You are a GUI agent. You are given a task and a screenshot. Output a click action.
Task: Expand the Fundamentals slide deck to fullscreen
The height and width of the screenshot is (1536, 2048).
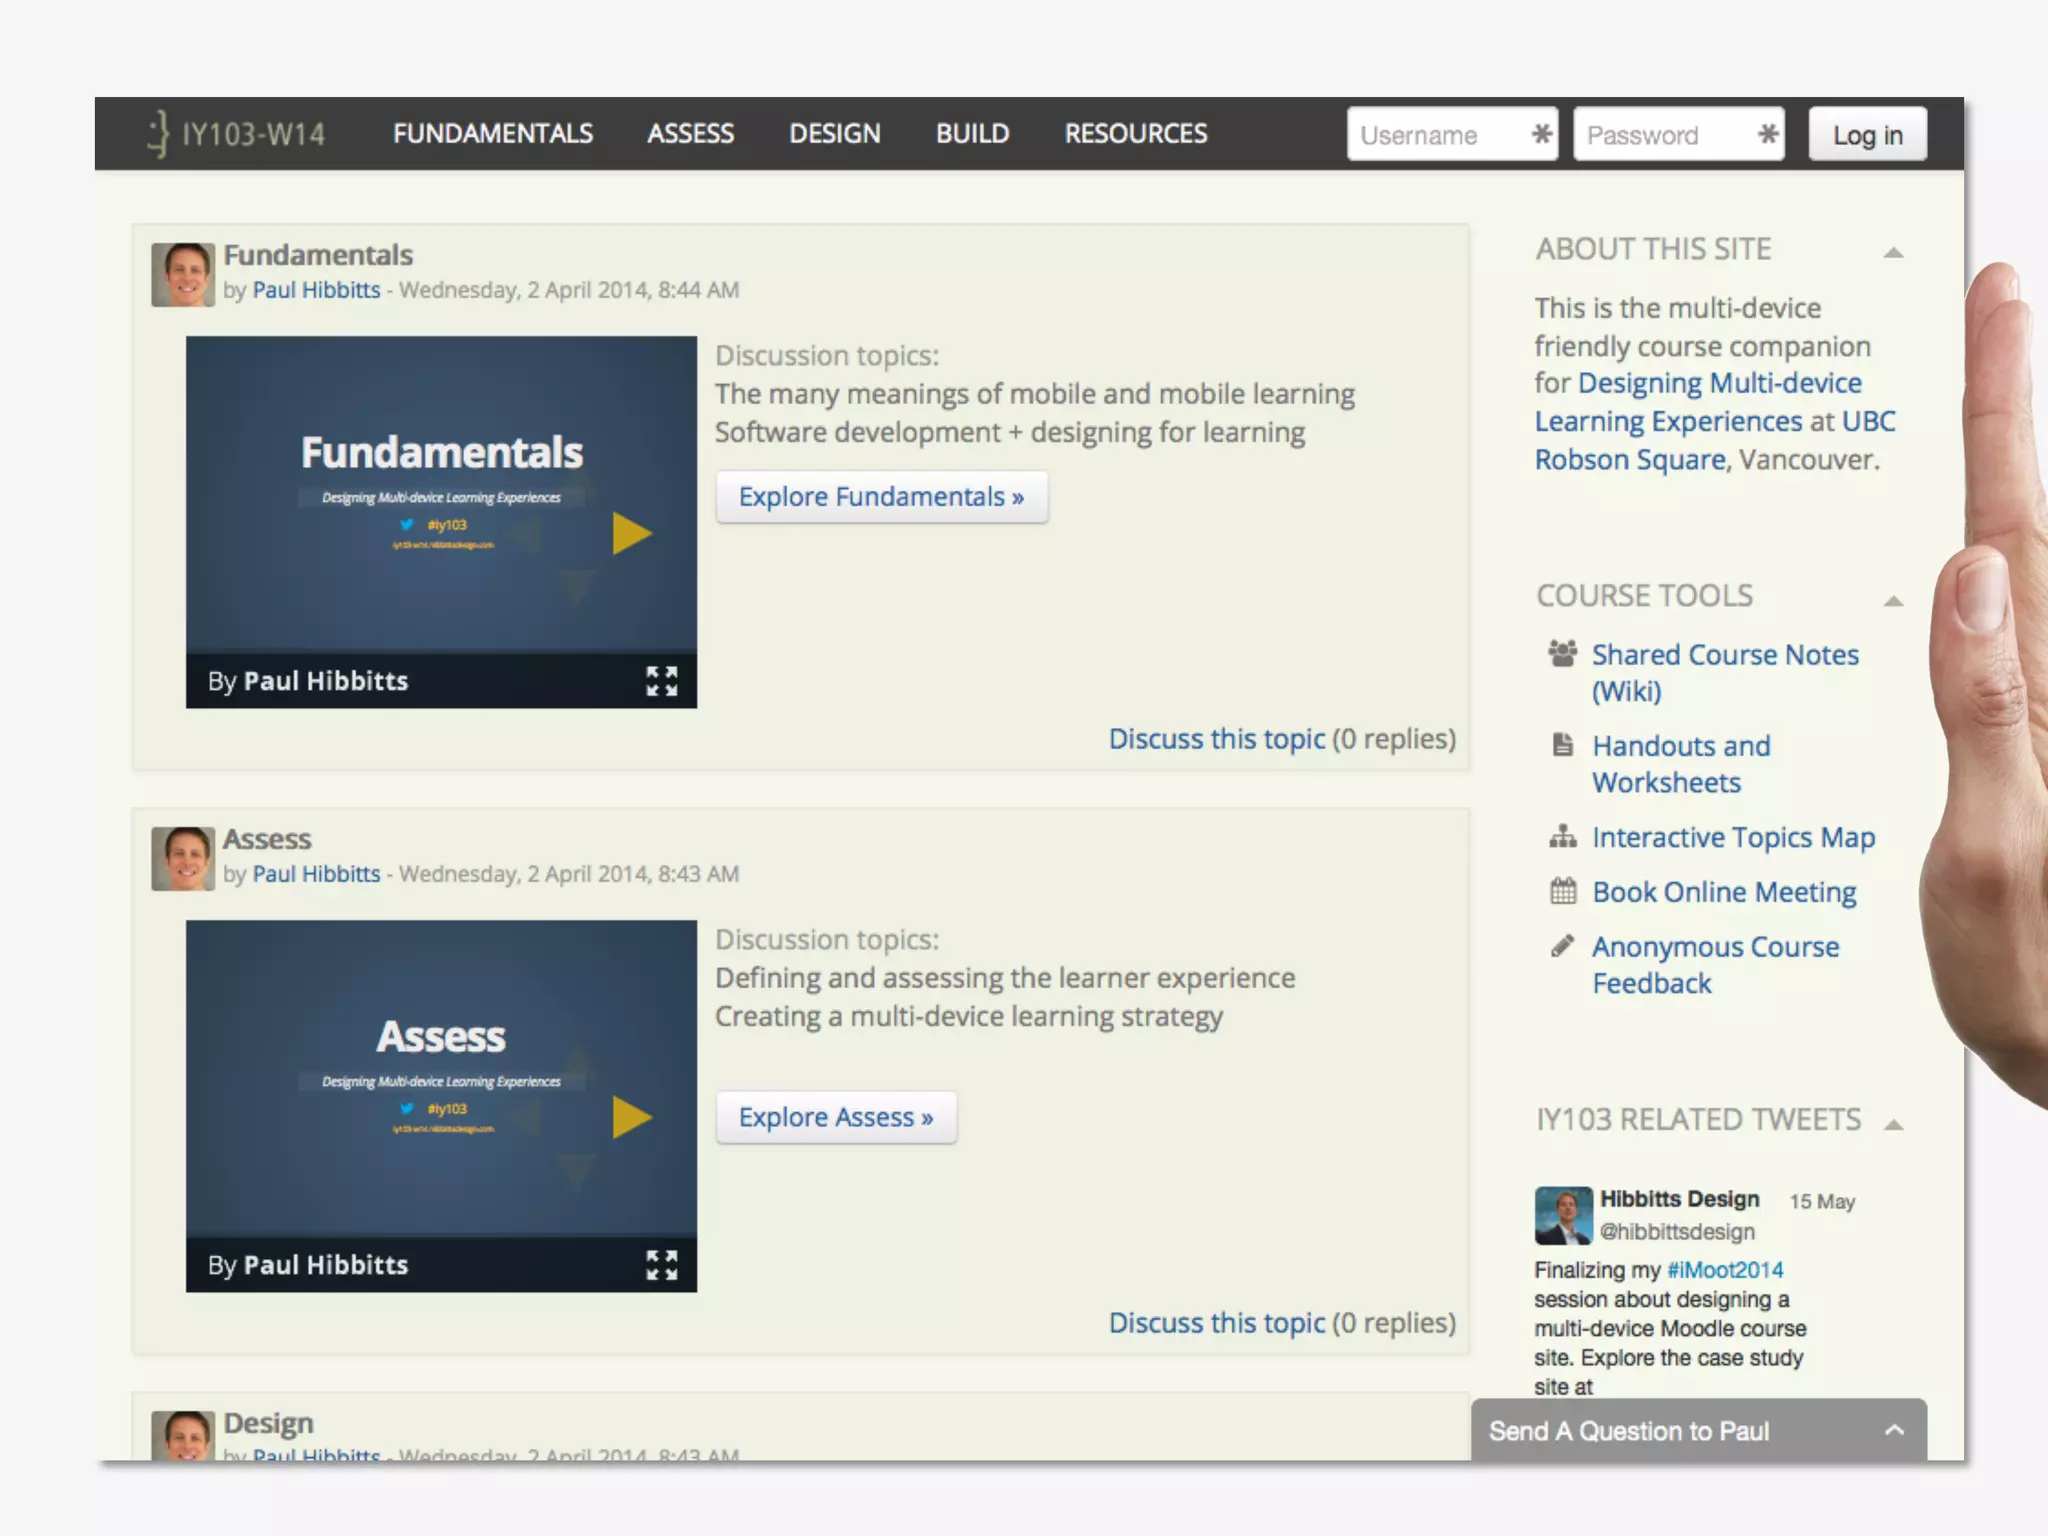coord(661,681)
